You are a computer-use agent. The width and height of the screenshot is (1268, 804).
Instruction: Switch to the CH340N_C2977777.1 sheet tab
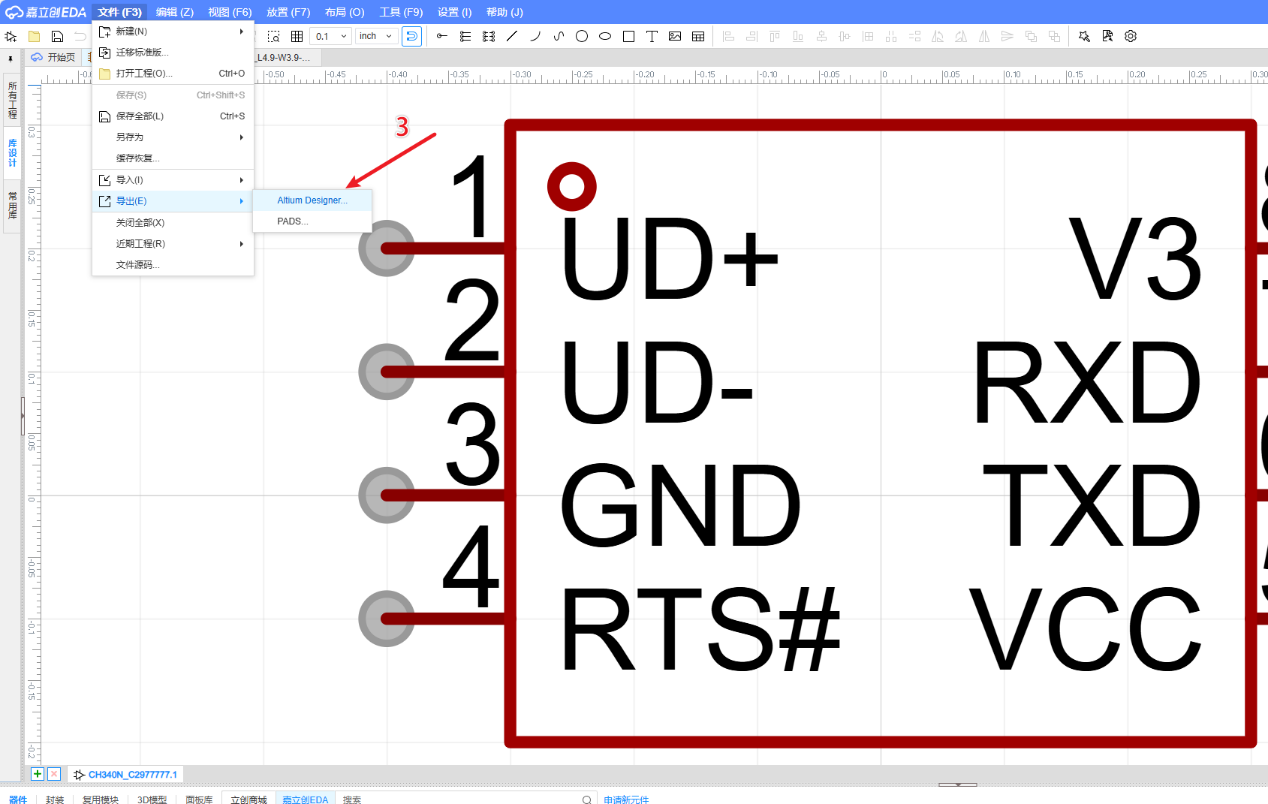click(125, 775)
